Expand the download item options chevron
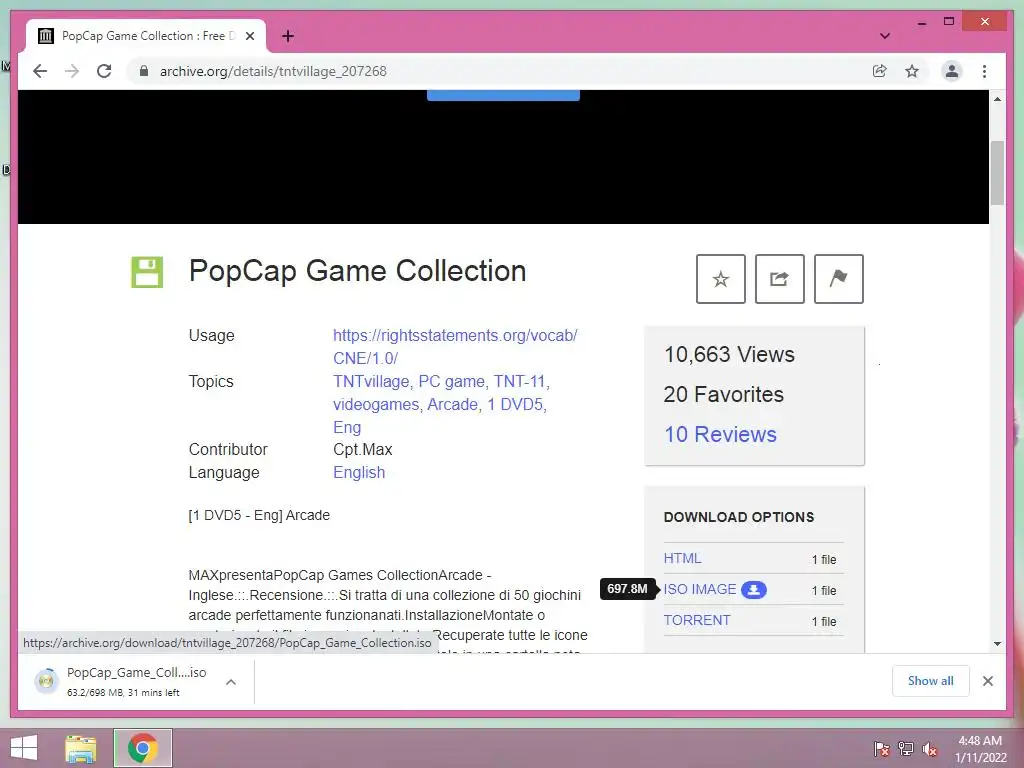Viewport: 1024px width, 768px height. pos(231,682)
